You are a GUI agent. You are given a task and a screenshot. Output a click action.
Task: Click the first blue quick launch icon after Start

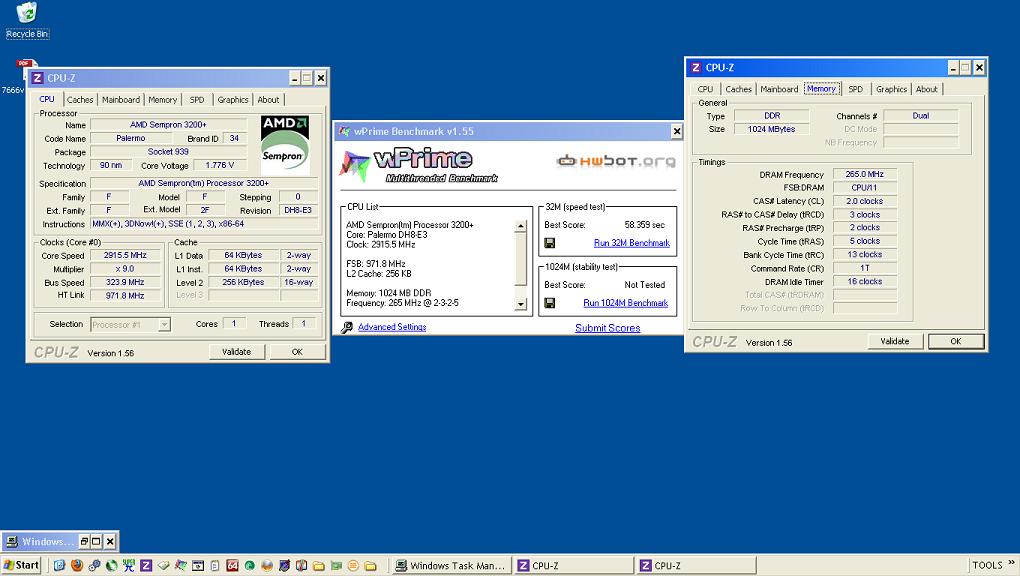tap(59, 565)
